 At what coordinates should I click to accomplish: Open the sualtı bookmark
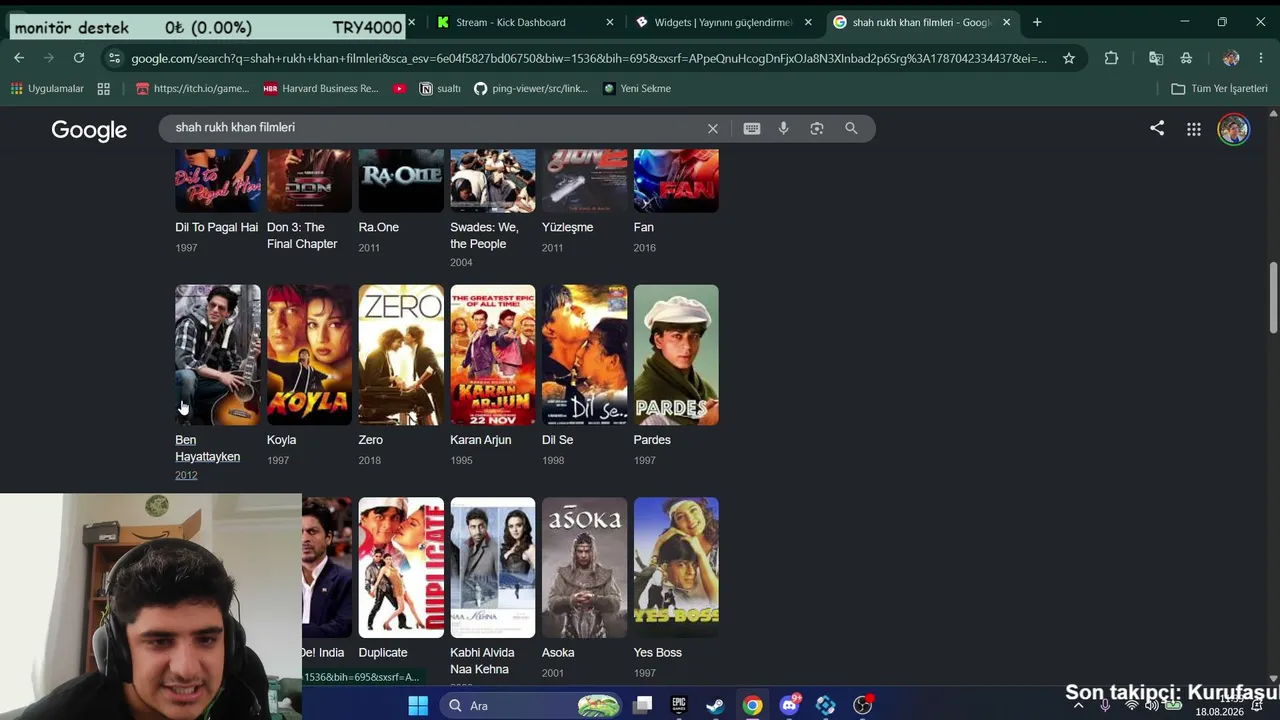pyautogui.click(x=440, y=89)
